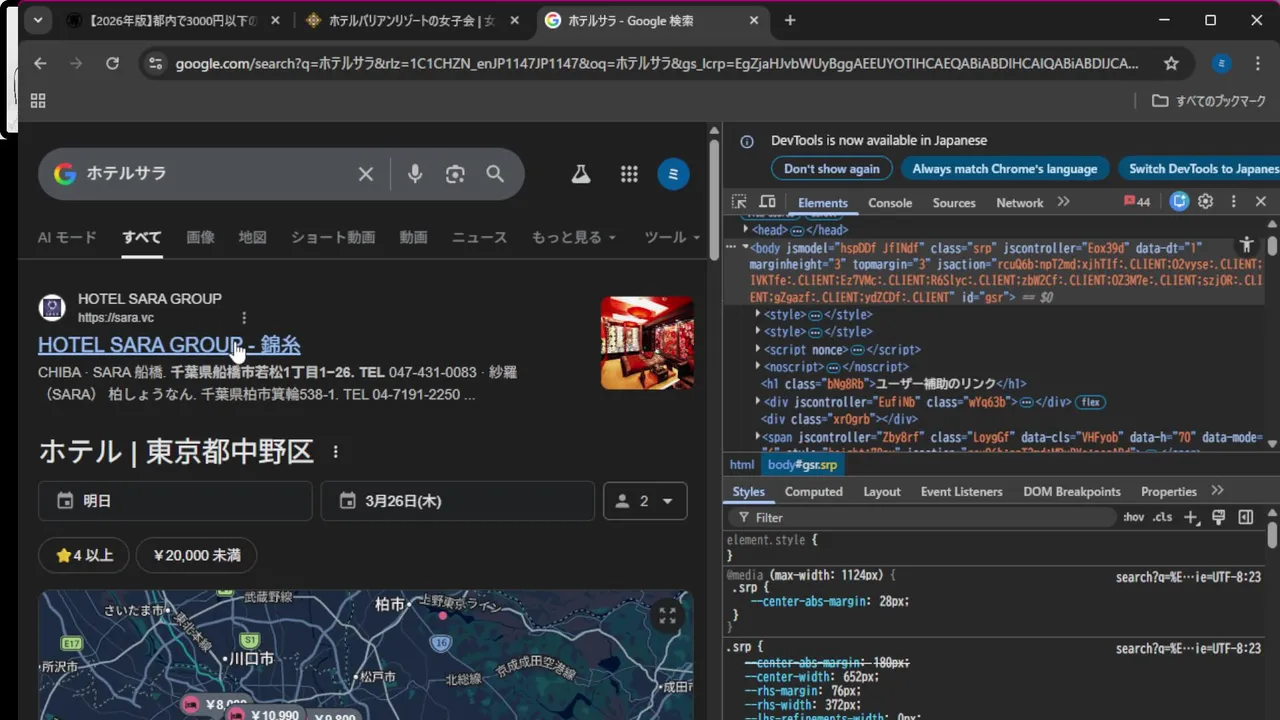Image resolution: width=1280 pixels, height=720 pixels.
Task: Open the もっと見る dropdown
Action: click(x=573, y=237)
